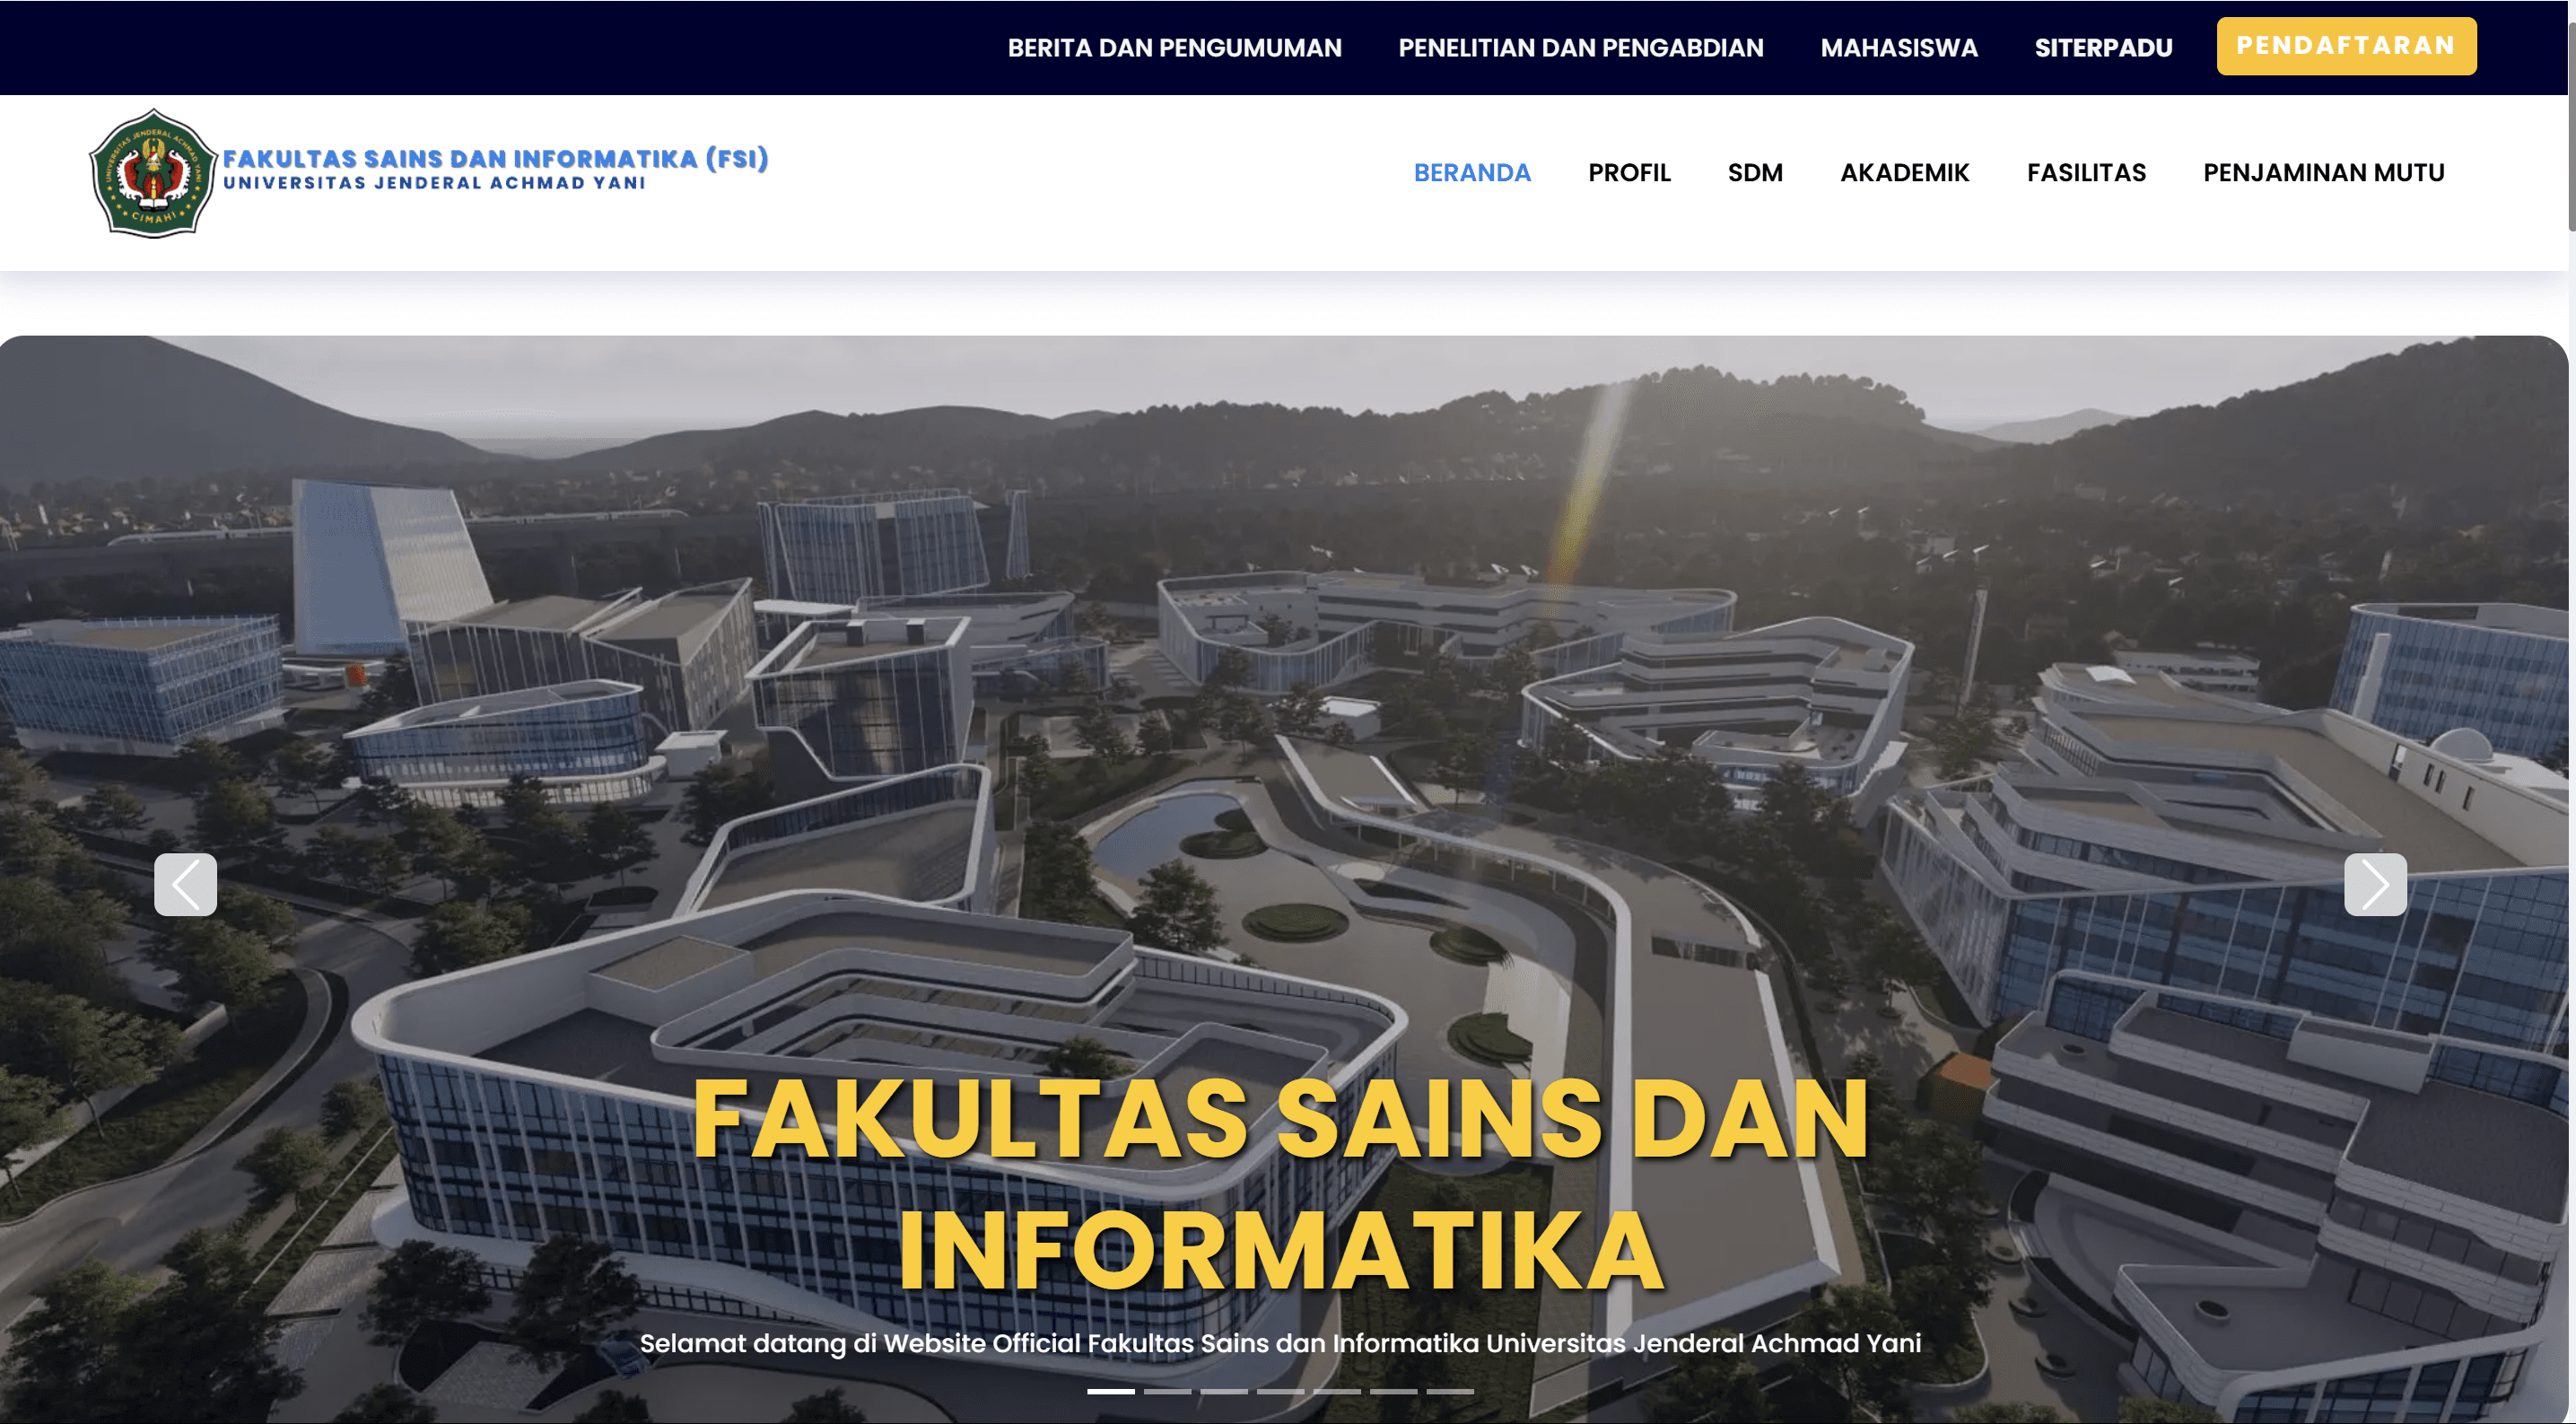Image resolution: width=2576 pixels, height=1424 pixels.
Task: Advance carousel with right arrow
Action: point(2375,884)
